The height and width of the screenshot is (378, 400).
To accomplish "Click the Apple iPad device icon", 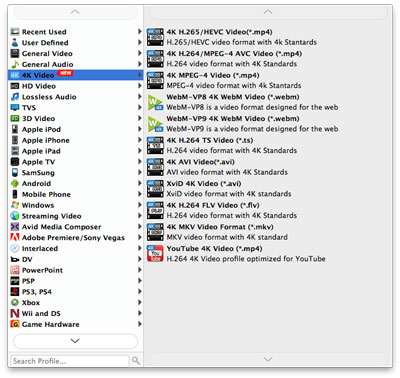I will click(15, 151).
